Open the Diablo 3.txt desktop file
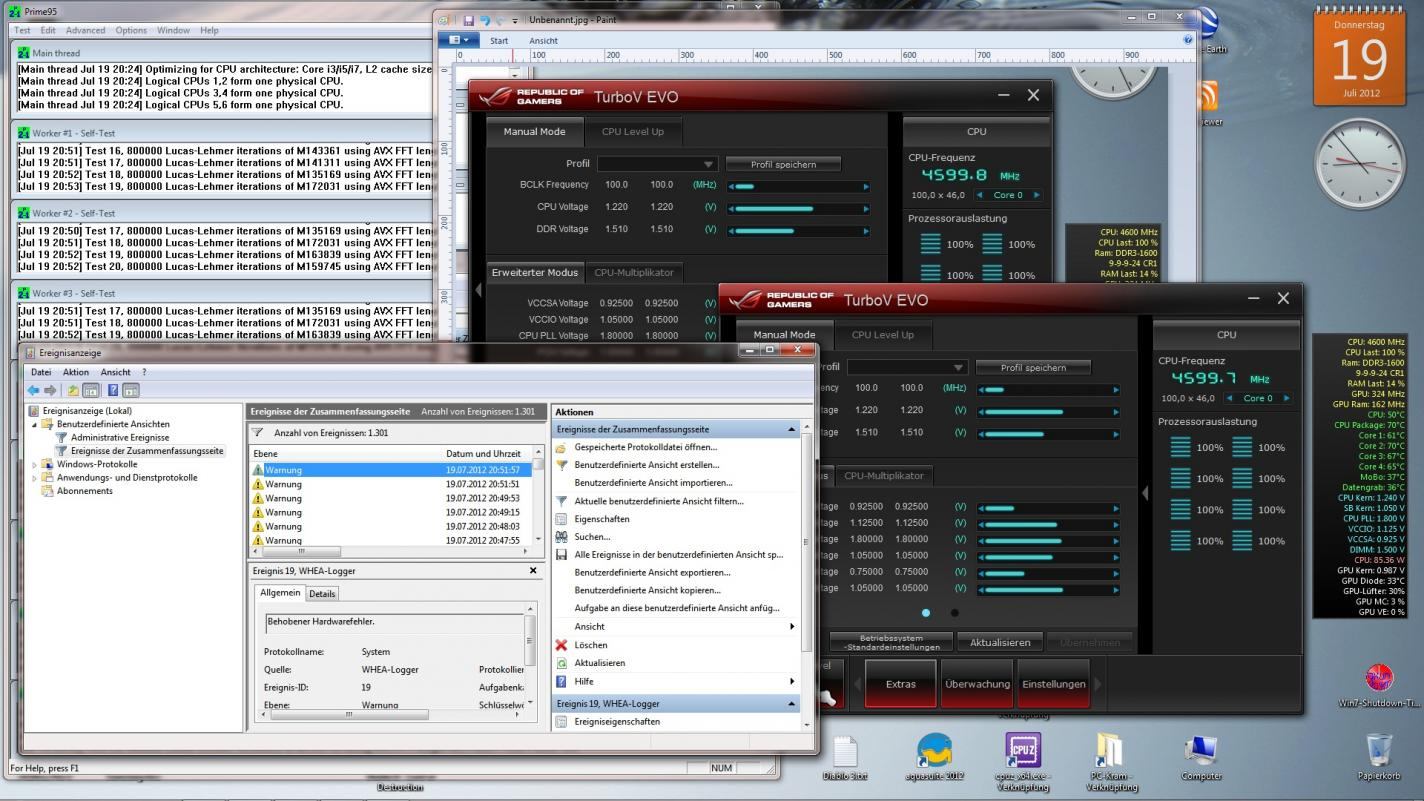 coord(845,757)
